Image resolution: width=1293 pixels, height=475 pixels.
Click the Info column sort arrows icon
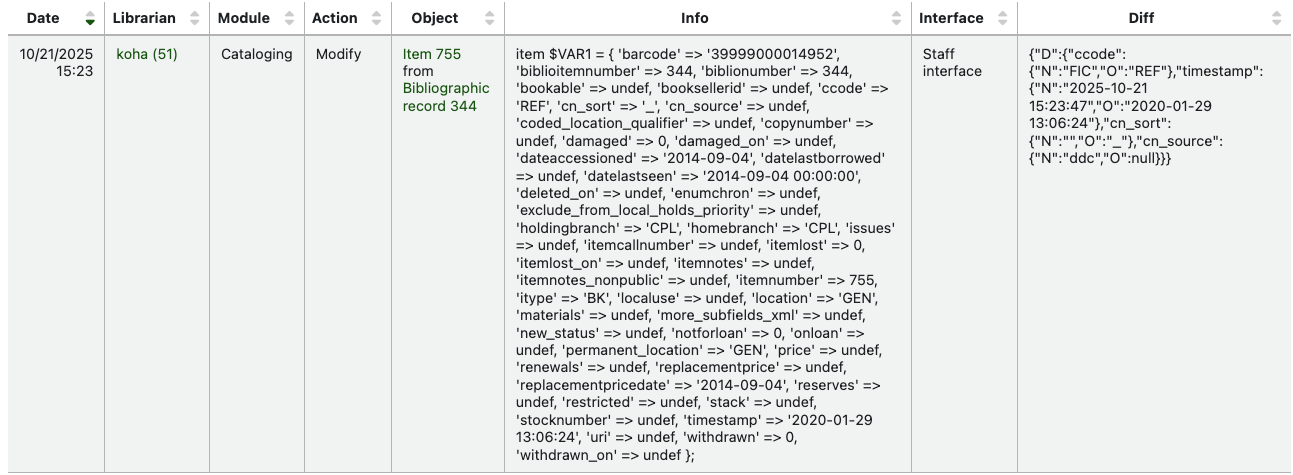[899, 18]
